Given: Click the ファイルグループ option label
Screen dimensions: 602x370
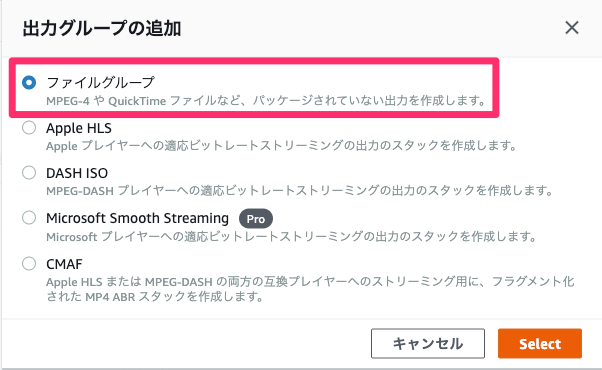Looking at the screenshot, I should point(100,83).
